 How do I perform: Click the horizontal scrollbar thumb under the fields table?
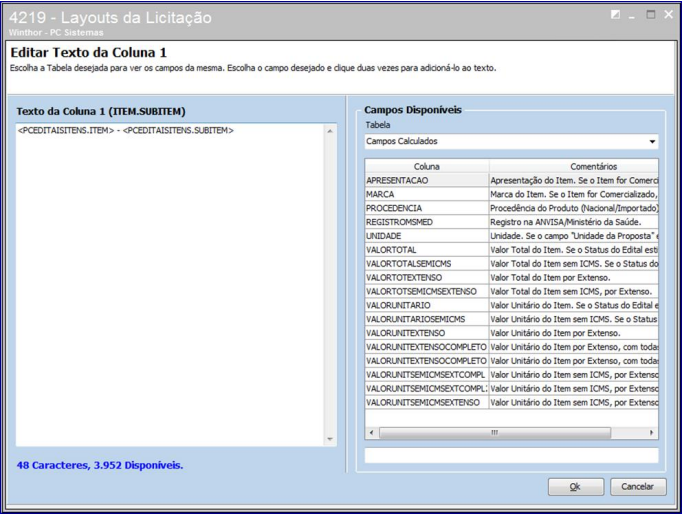[x=495, y=432]
